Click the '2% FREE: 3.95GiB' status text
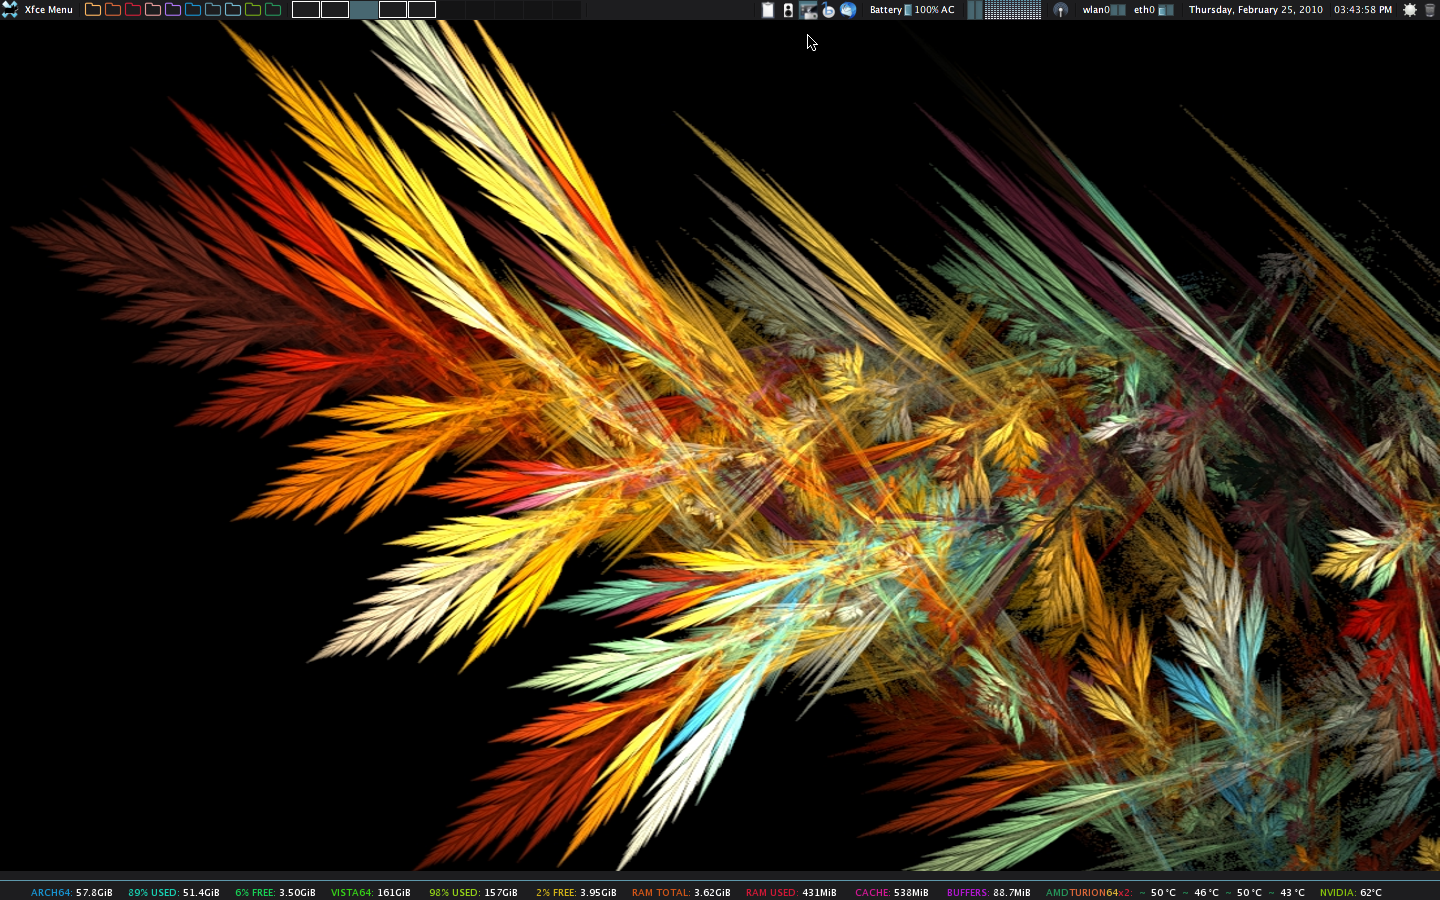Screen dimensions: 1440x900 (x=576, y=892)
